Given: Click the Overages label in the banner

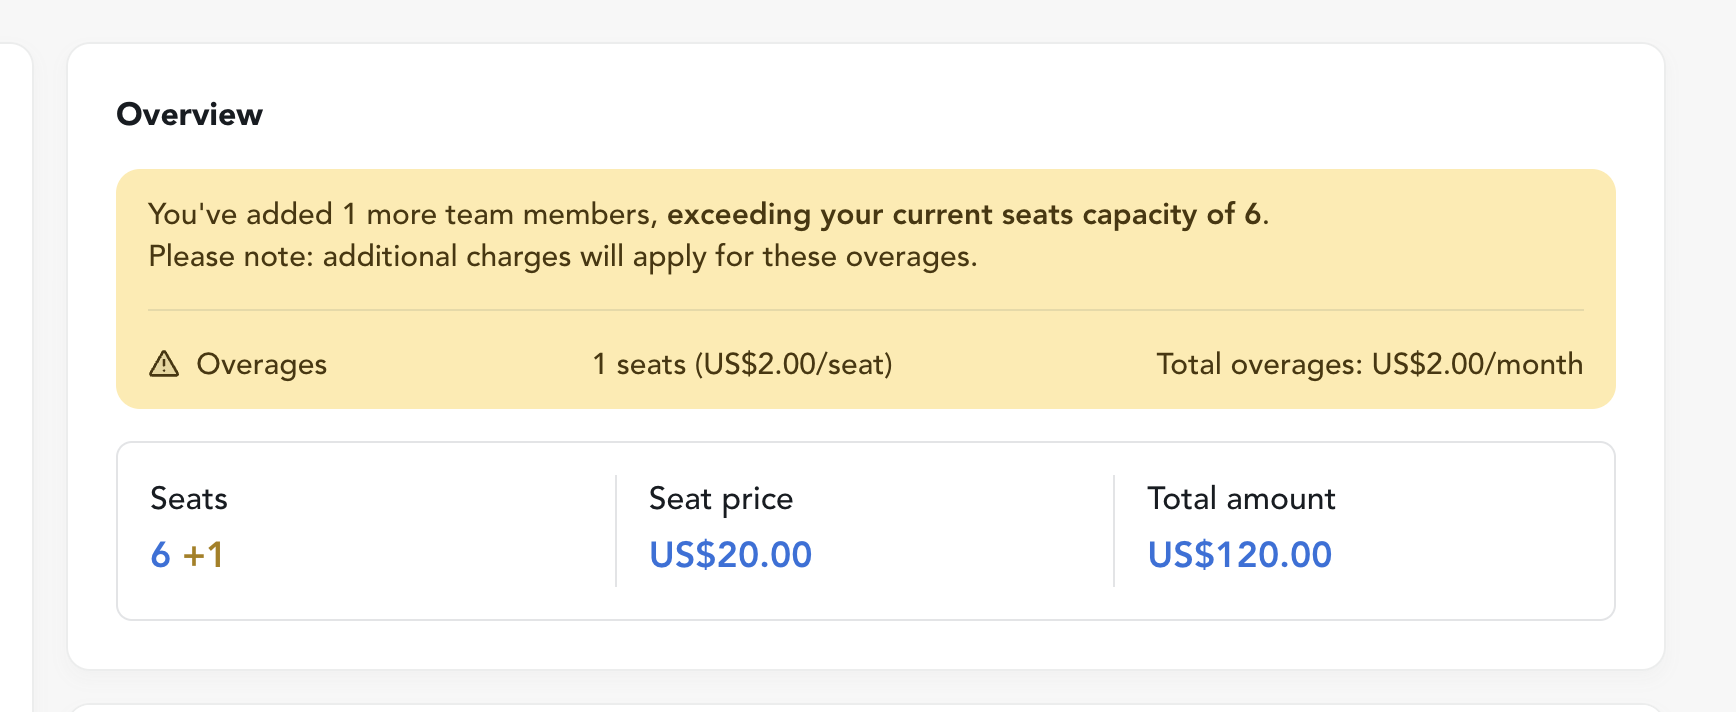Looking at the screenshot, I should tap(261, 364).
